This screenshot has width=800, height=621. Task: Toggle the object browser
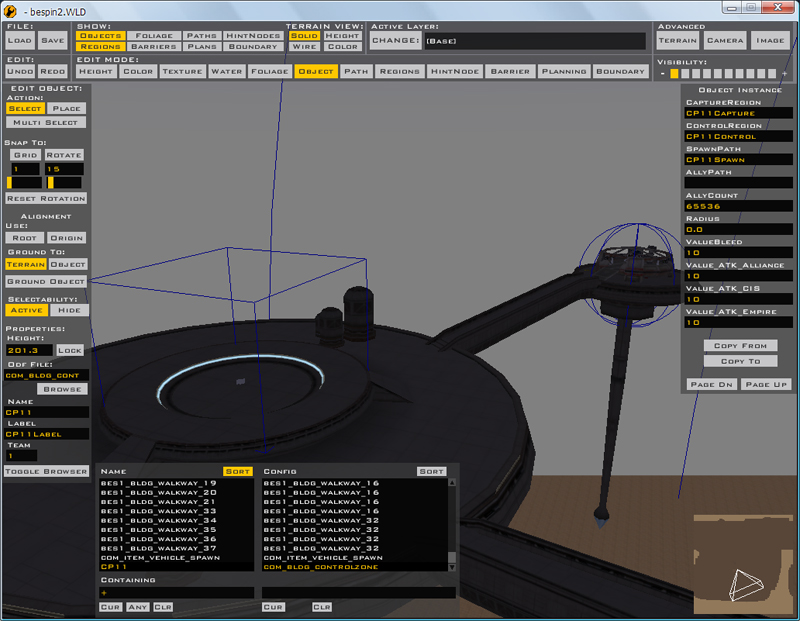tap(46, 471)
